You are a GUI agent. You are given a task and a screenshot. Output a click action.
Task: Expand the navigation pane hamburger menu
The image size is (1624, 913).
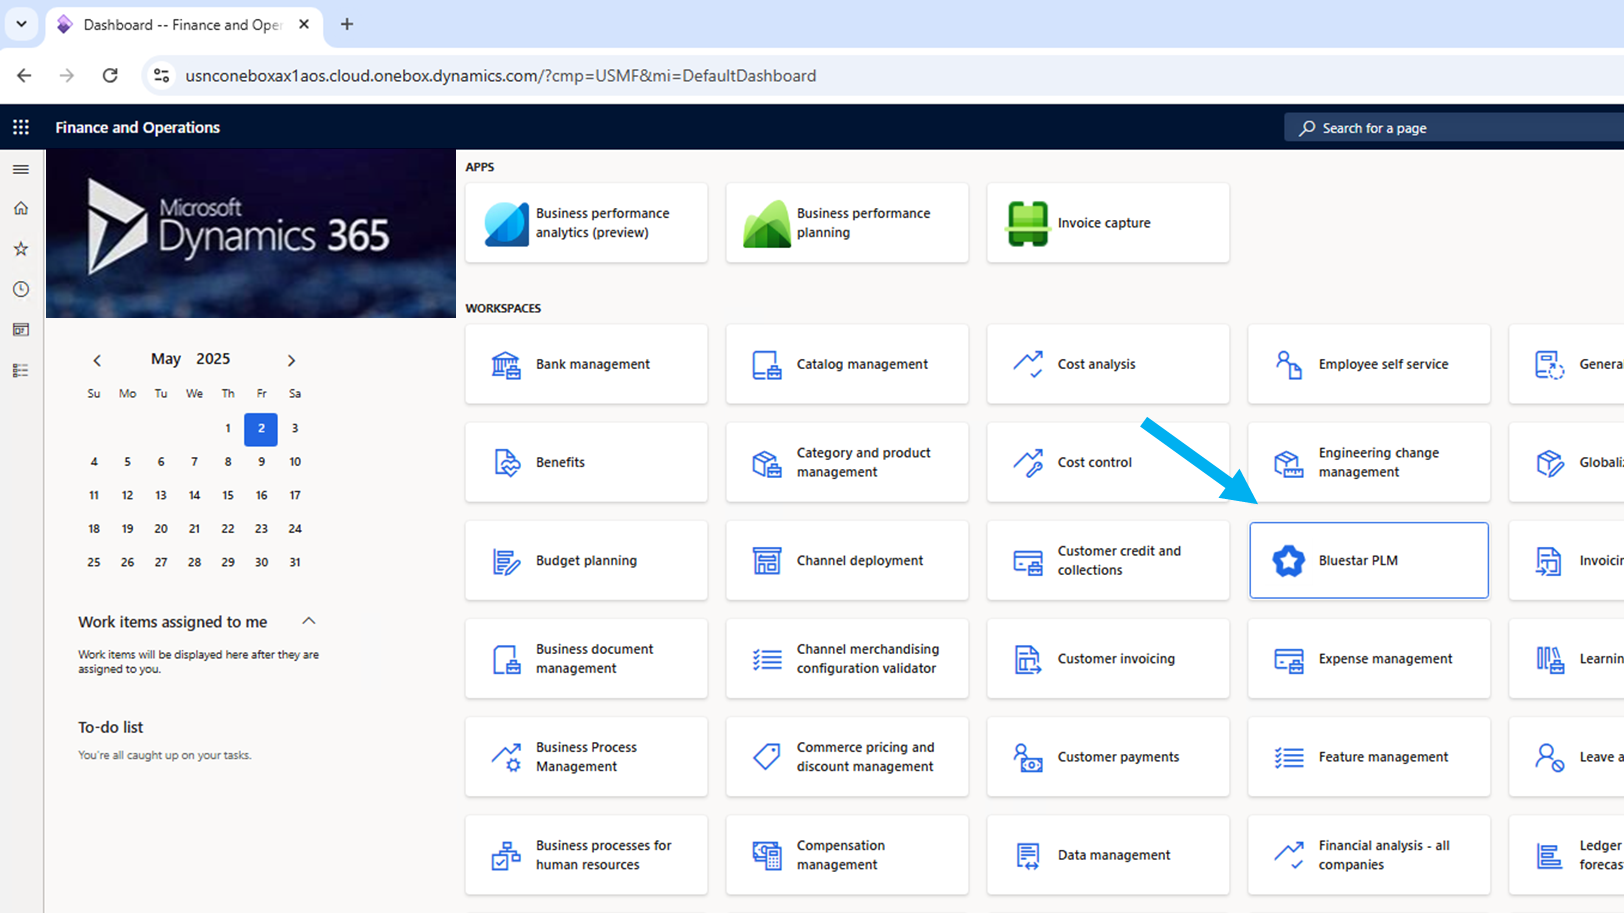tap(21, 169)
